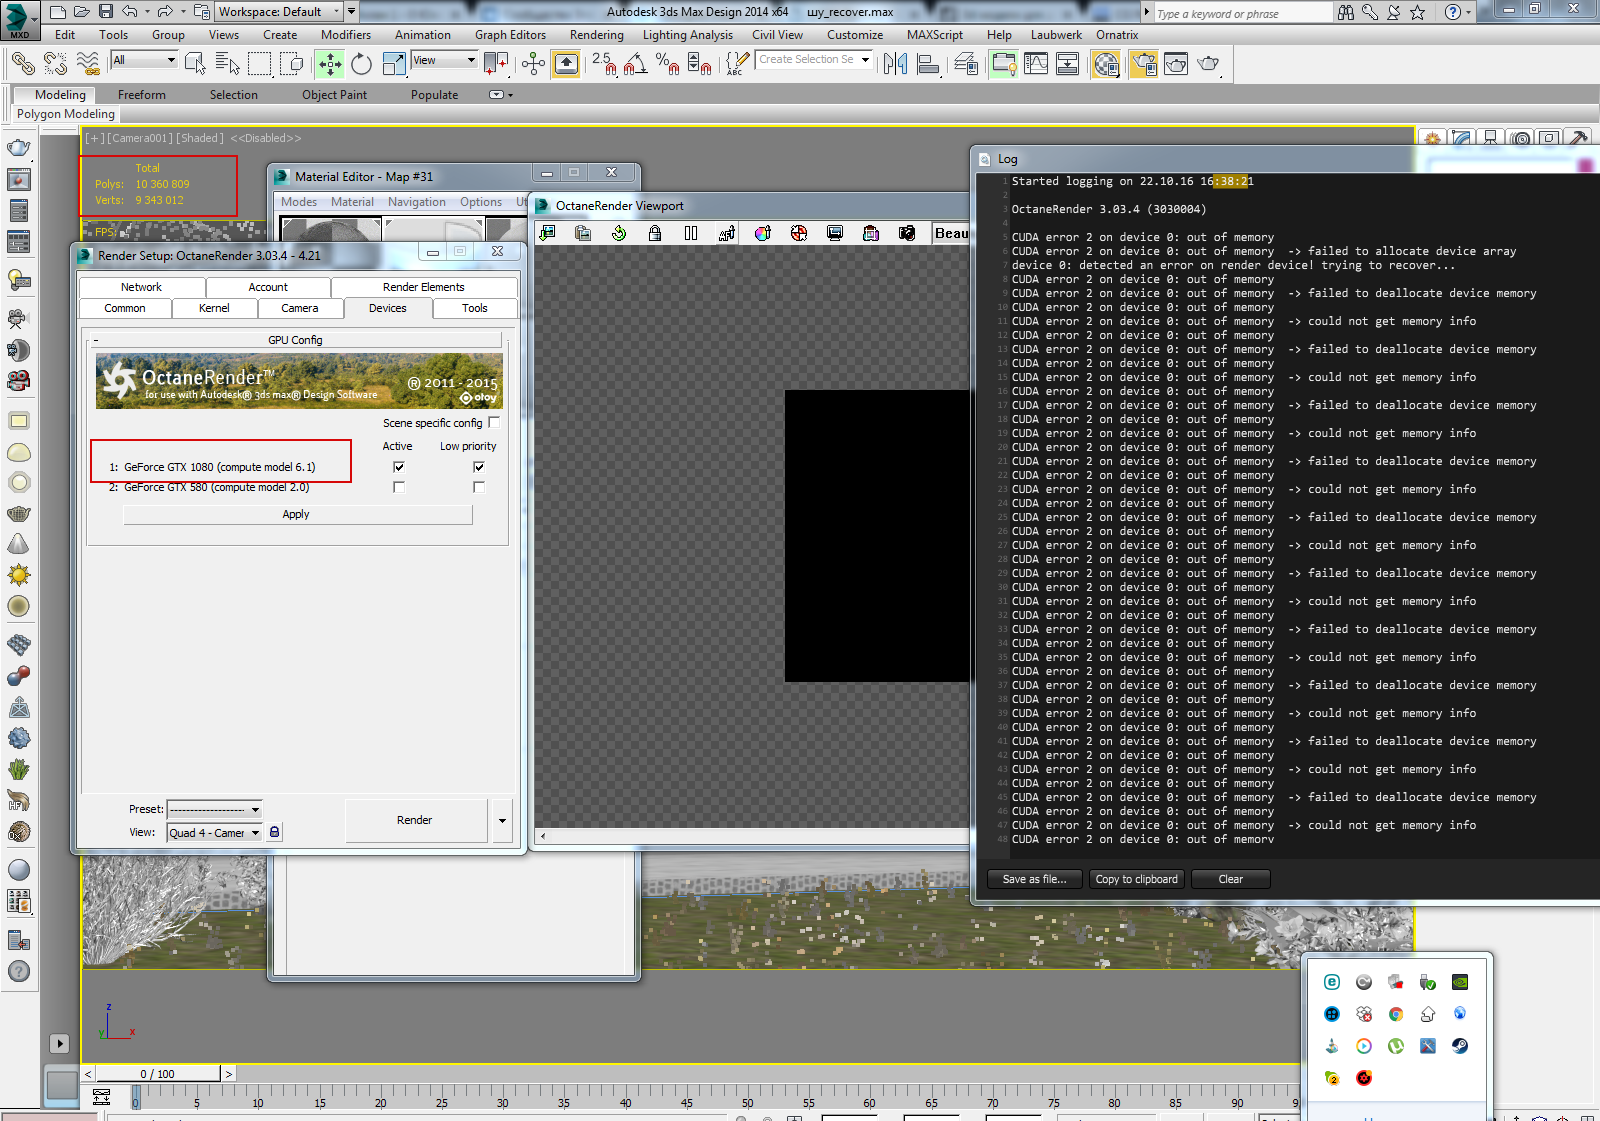Enable Low priority for GeForce GTX 580
The width and height of the screenshot is (1600, 1121).
tap(479, 487)
